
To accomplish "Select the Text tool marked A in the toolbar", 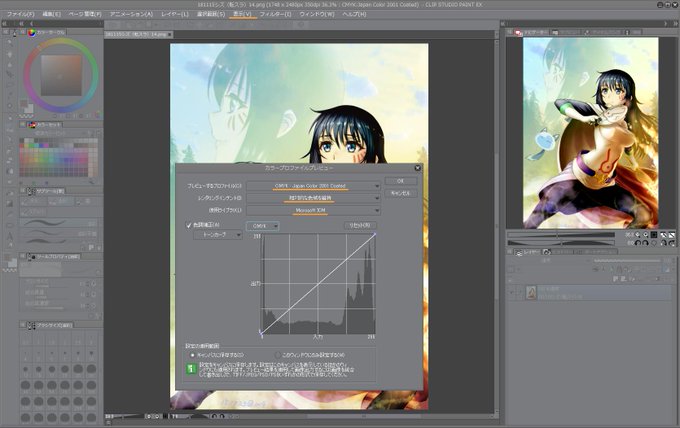I will tap(10, 237).
